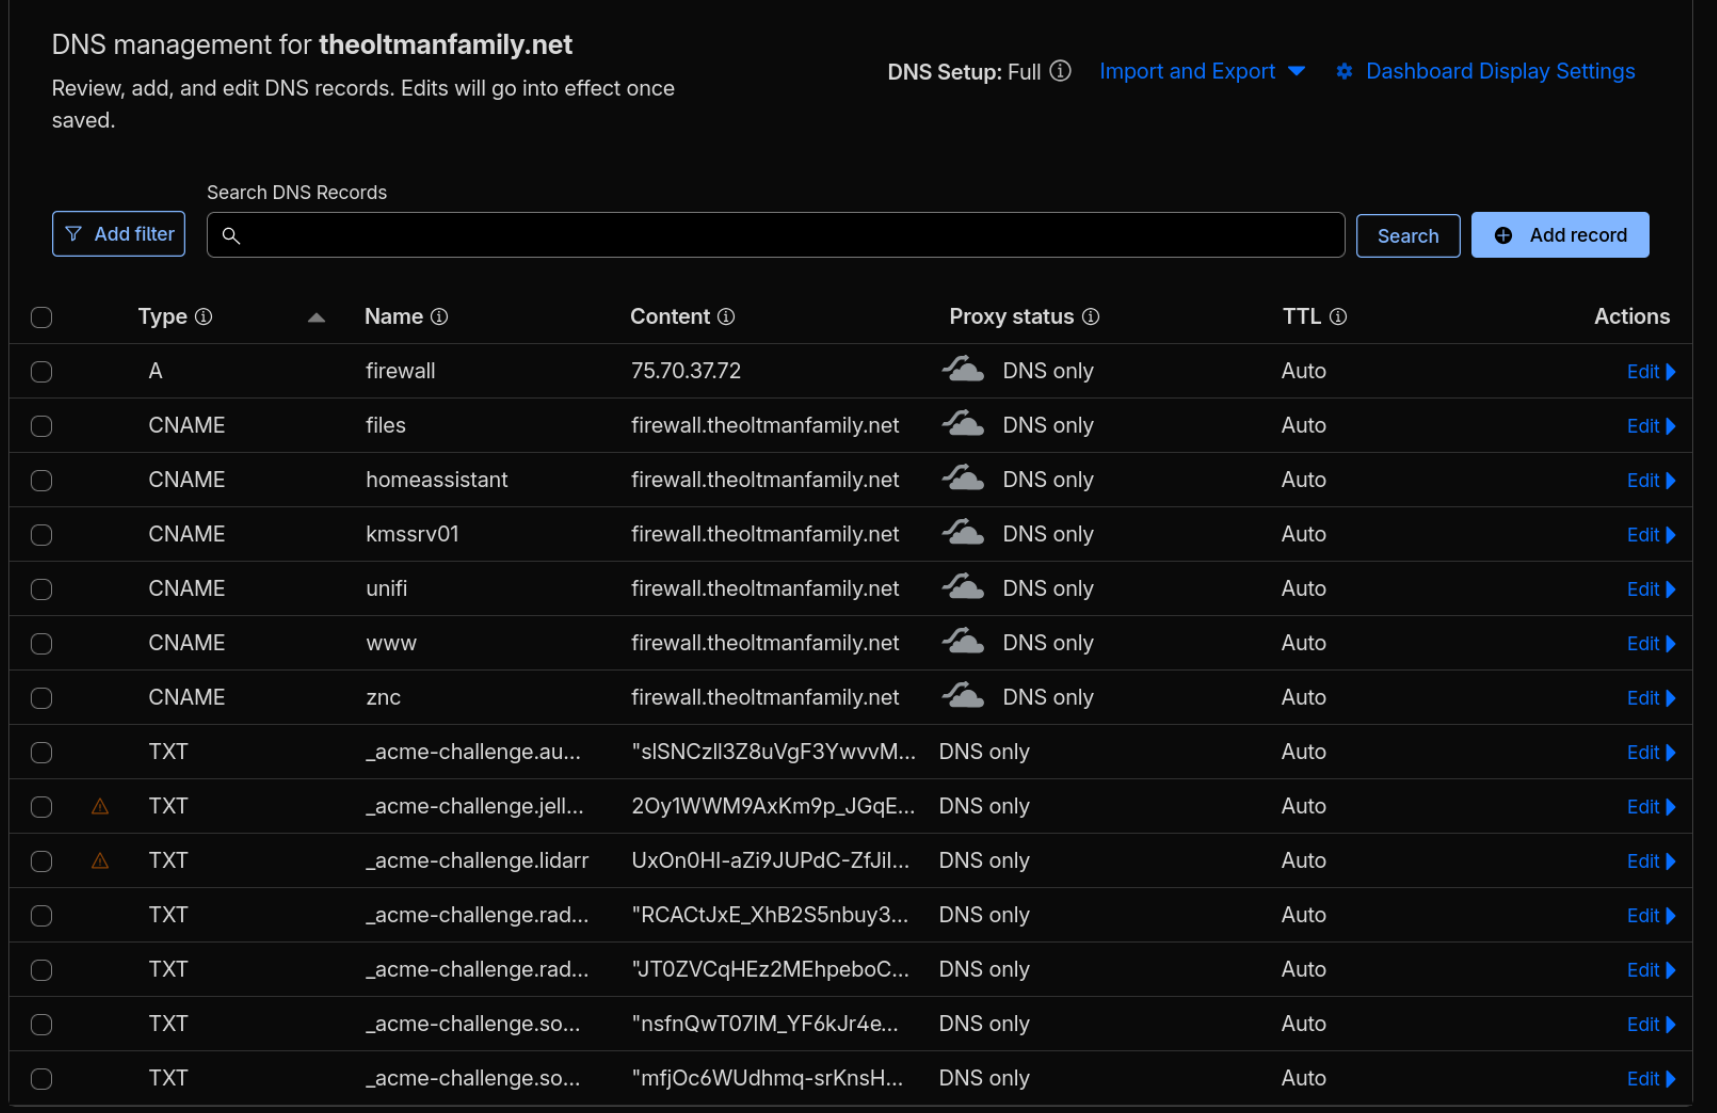Toggle the select-all records checkbox

point(41,318)
